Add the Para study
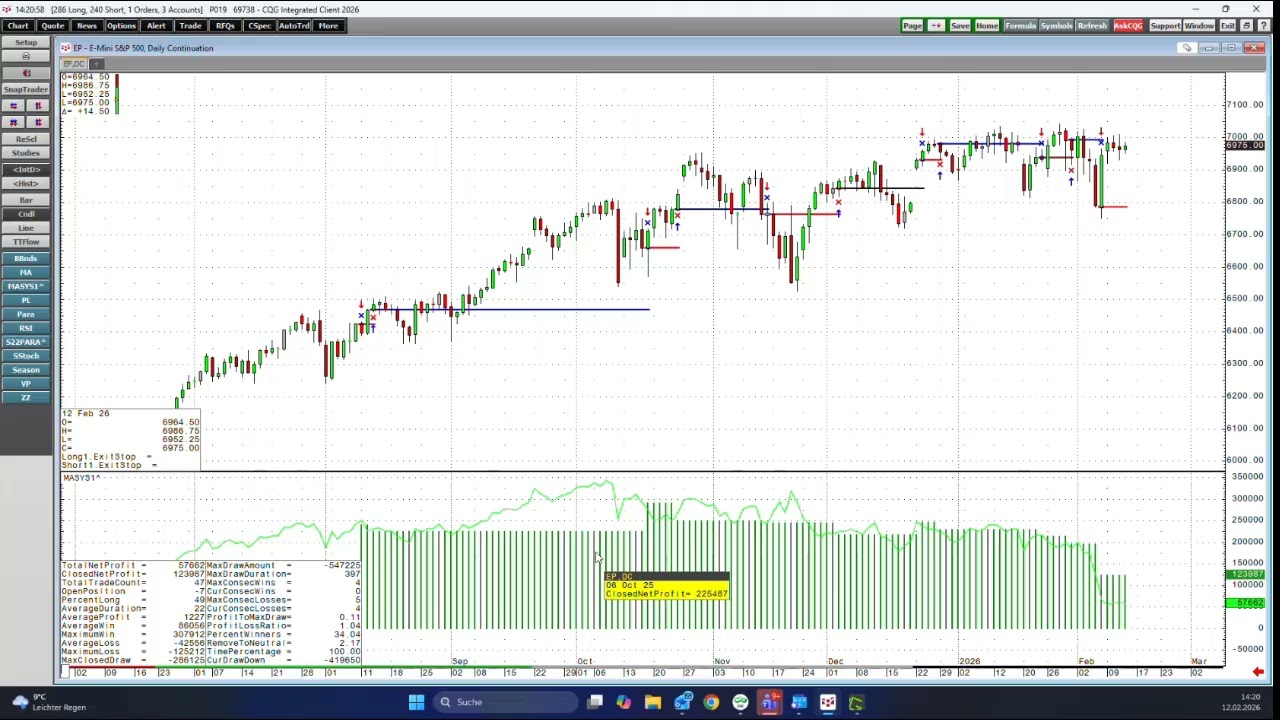This screenshot has height=720, width=1280. (26, 314)
